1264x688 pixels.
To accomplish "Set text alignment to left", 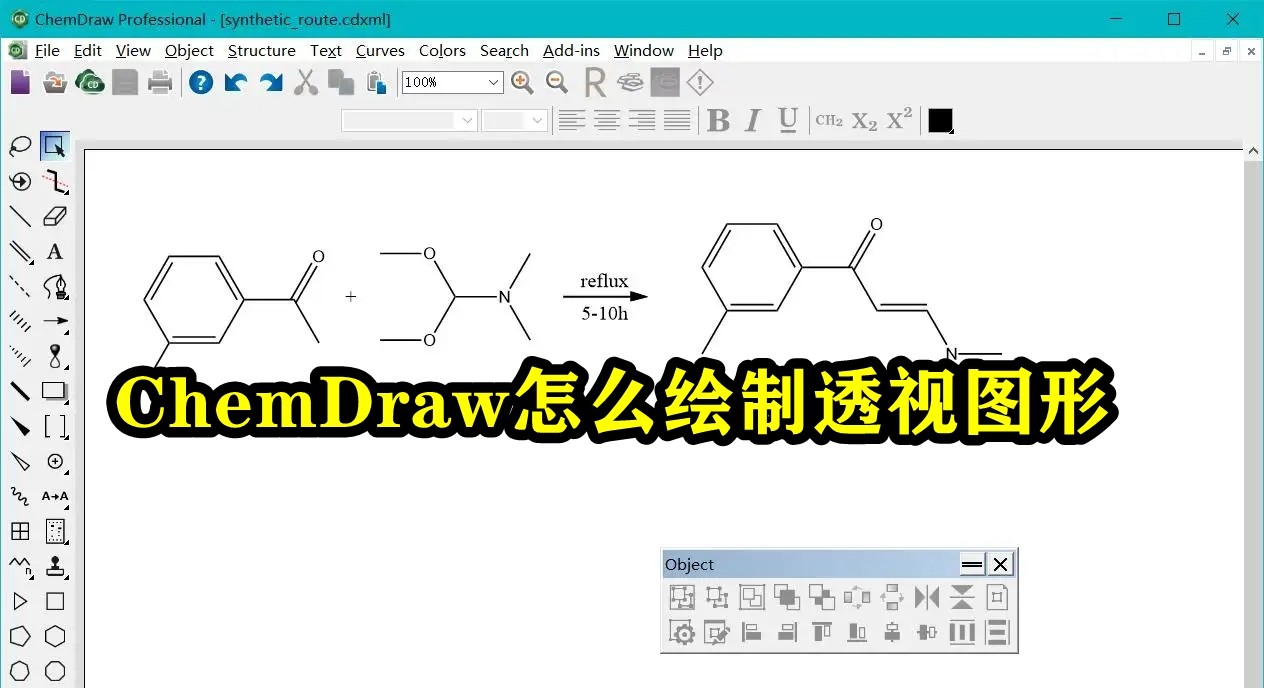I will tap(572, 121).
